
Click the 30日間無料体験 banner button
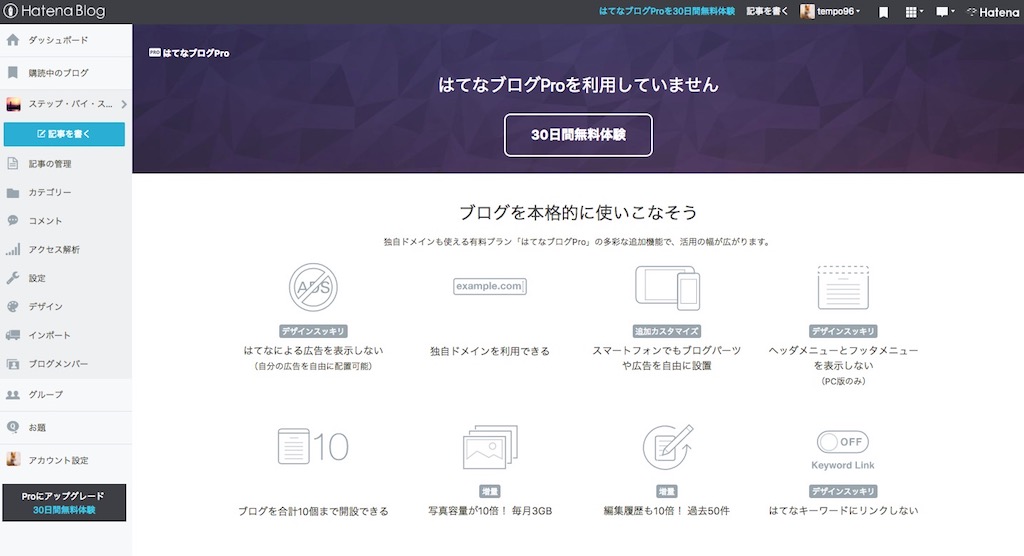[x=578, y=135]
